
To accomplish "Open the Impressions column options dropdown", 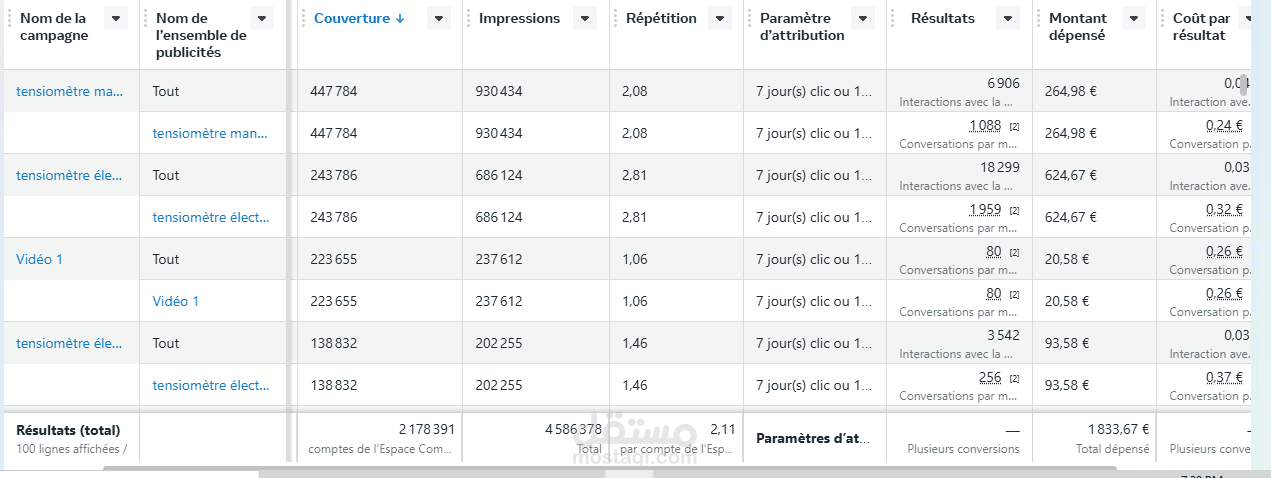I will point(586,18).
